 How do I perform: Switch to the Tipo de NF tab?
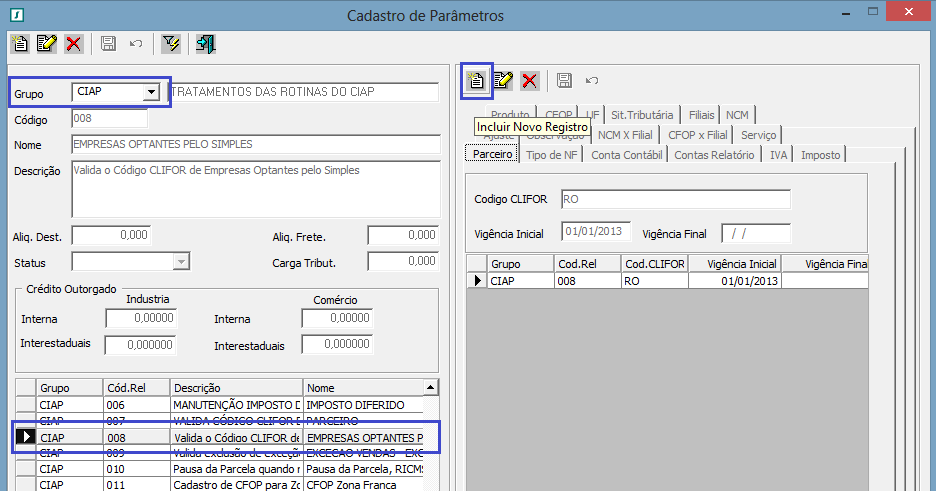551,154
